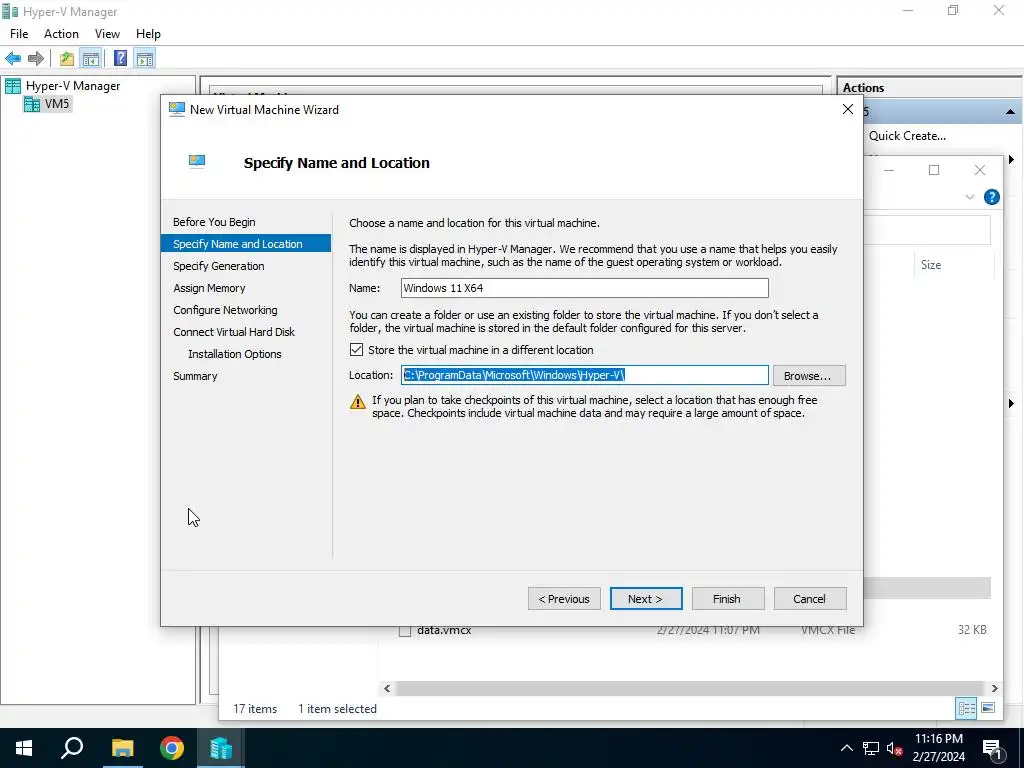
Task: Select the data.vmcx file name in Explorer
Action: coord(444,631)
